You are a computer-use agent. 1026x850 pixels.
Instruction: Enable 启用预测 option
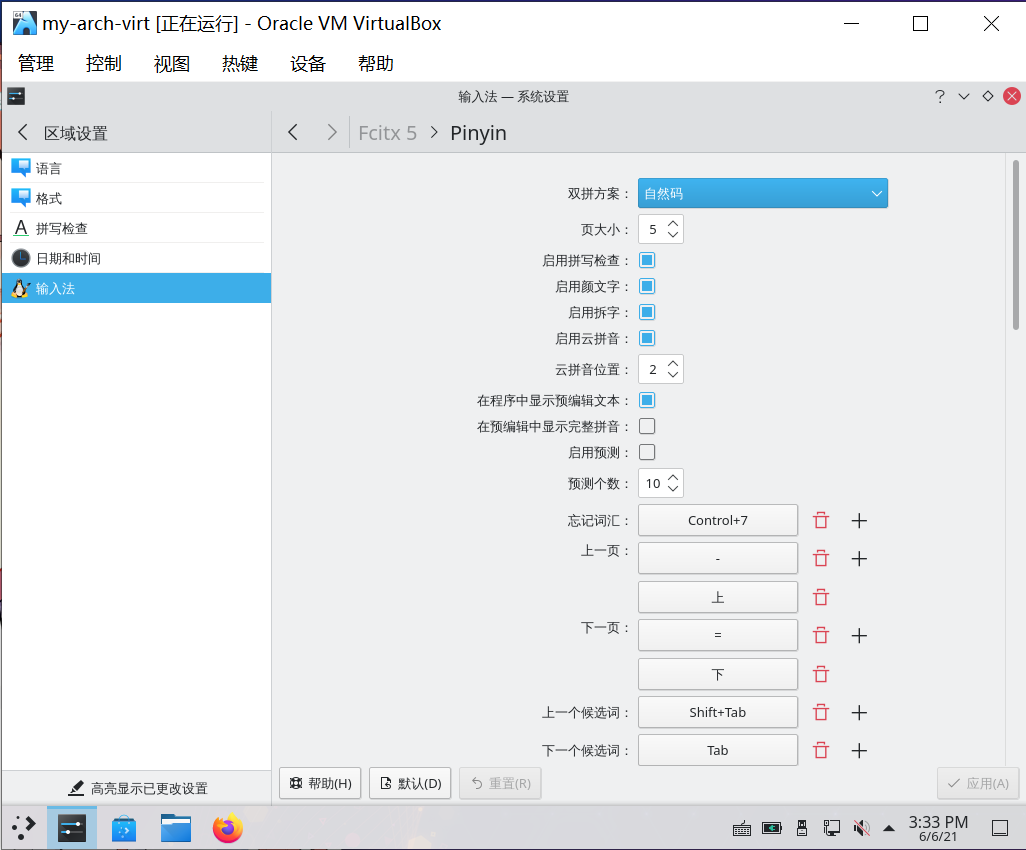point(646,451)
